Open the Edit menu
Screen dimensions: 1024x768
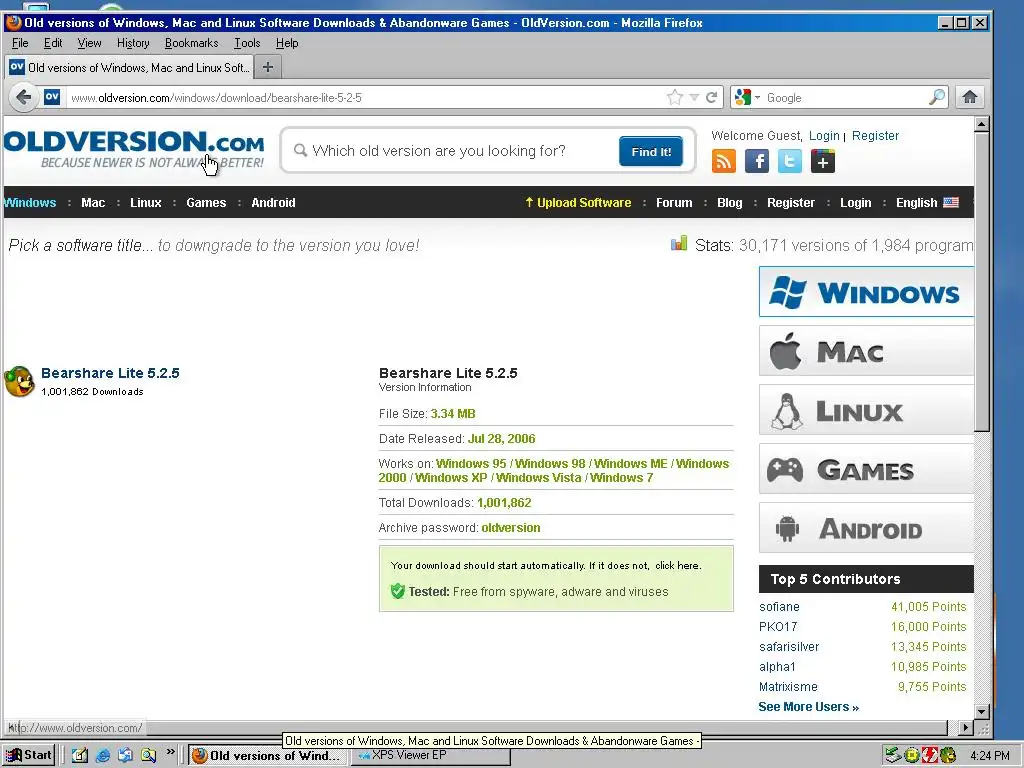(53, 43)
